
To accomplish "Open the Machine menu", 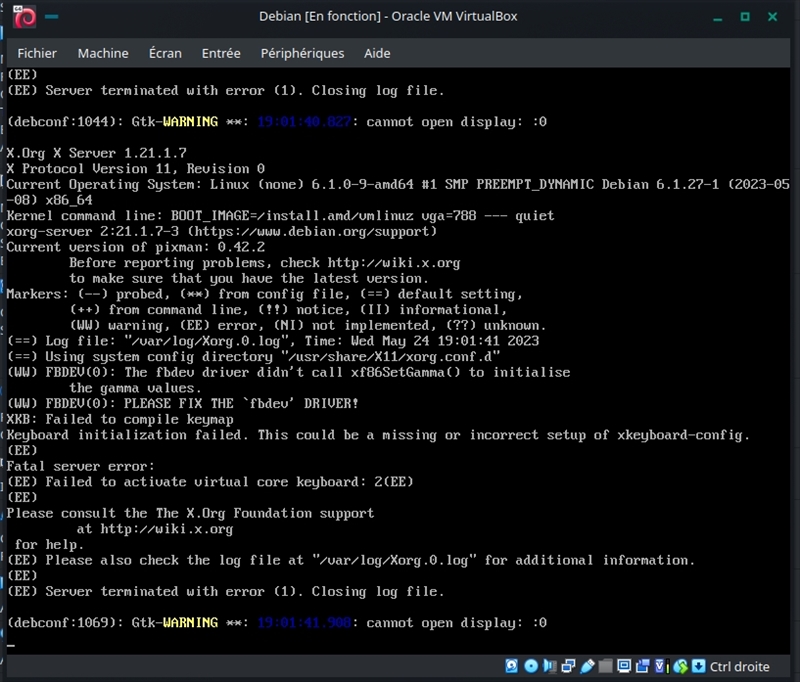I will click(103, 53).
